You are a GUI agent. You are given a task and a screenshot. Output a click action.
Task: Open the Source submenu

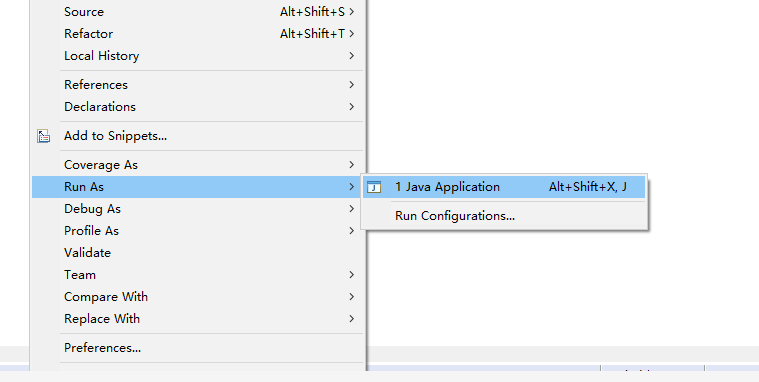(197, 12)
